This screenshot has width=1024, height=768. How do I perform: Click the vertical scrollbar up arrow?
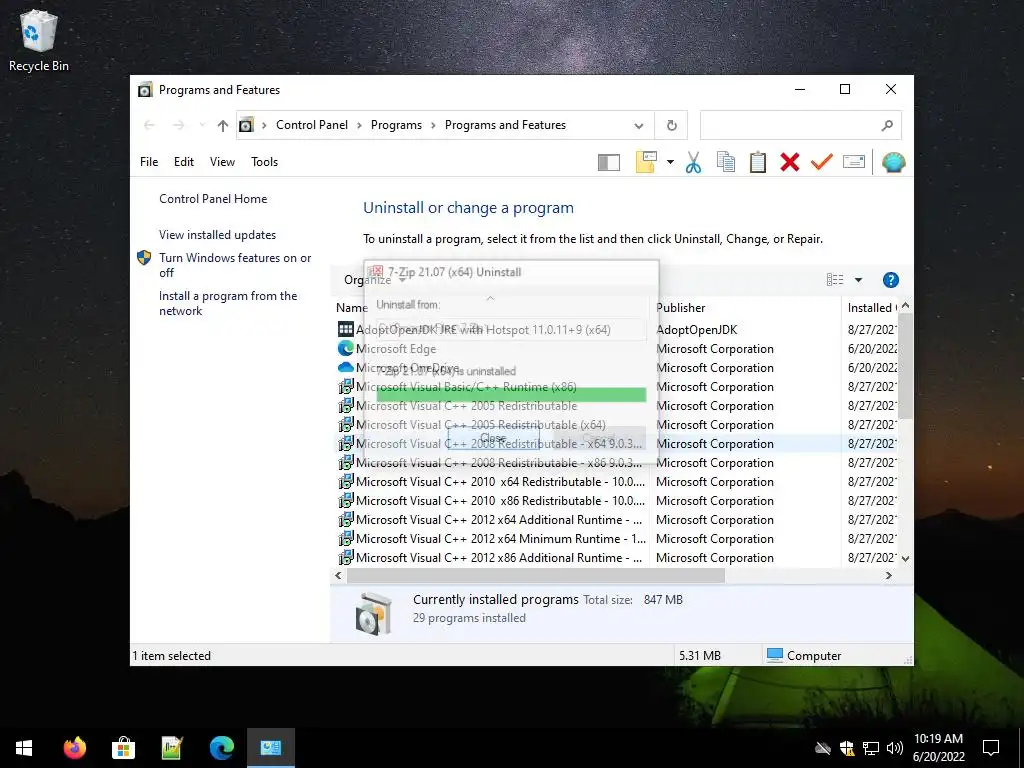coord(905,306)
